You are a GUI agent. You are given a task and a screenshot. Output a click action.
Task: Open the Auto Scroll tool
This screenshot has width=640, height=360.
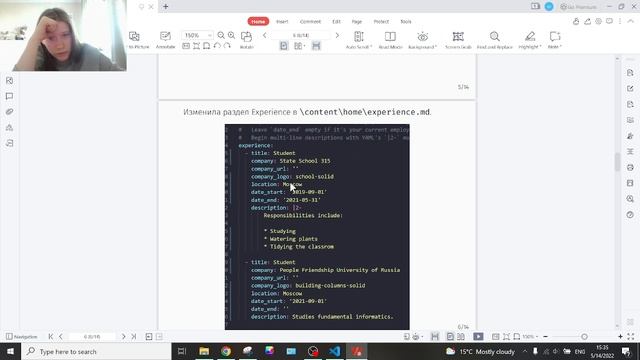(359, 40)
